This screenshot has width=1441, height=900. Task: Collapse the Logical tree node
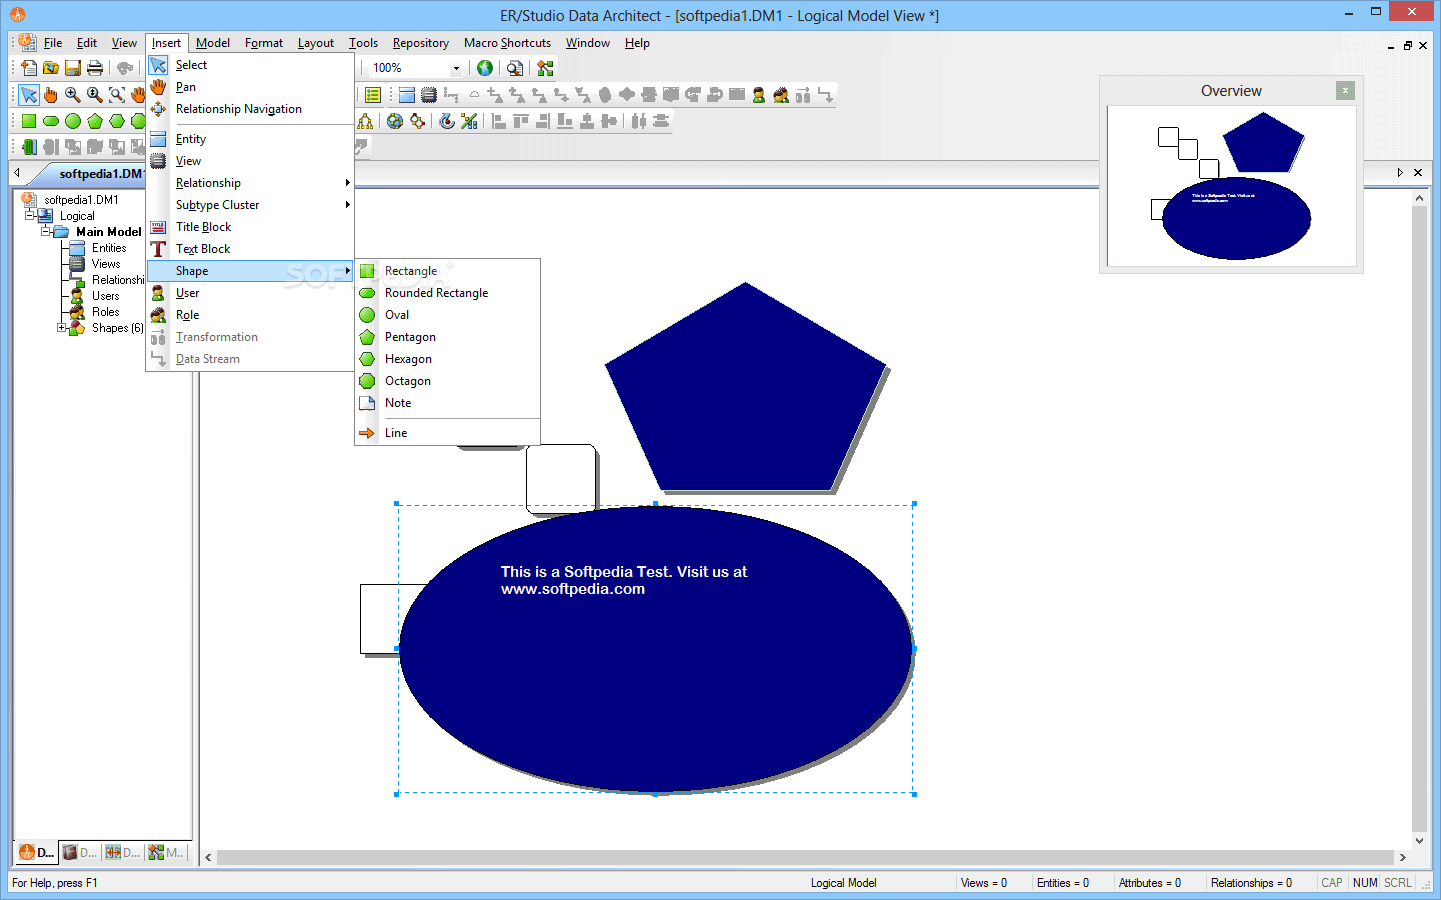point(30,215)
